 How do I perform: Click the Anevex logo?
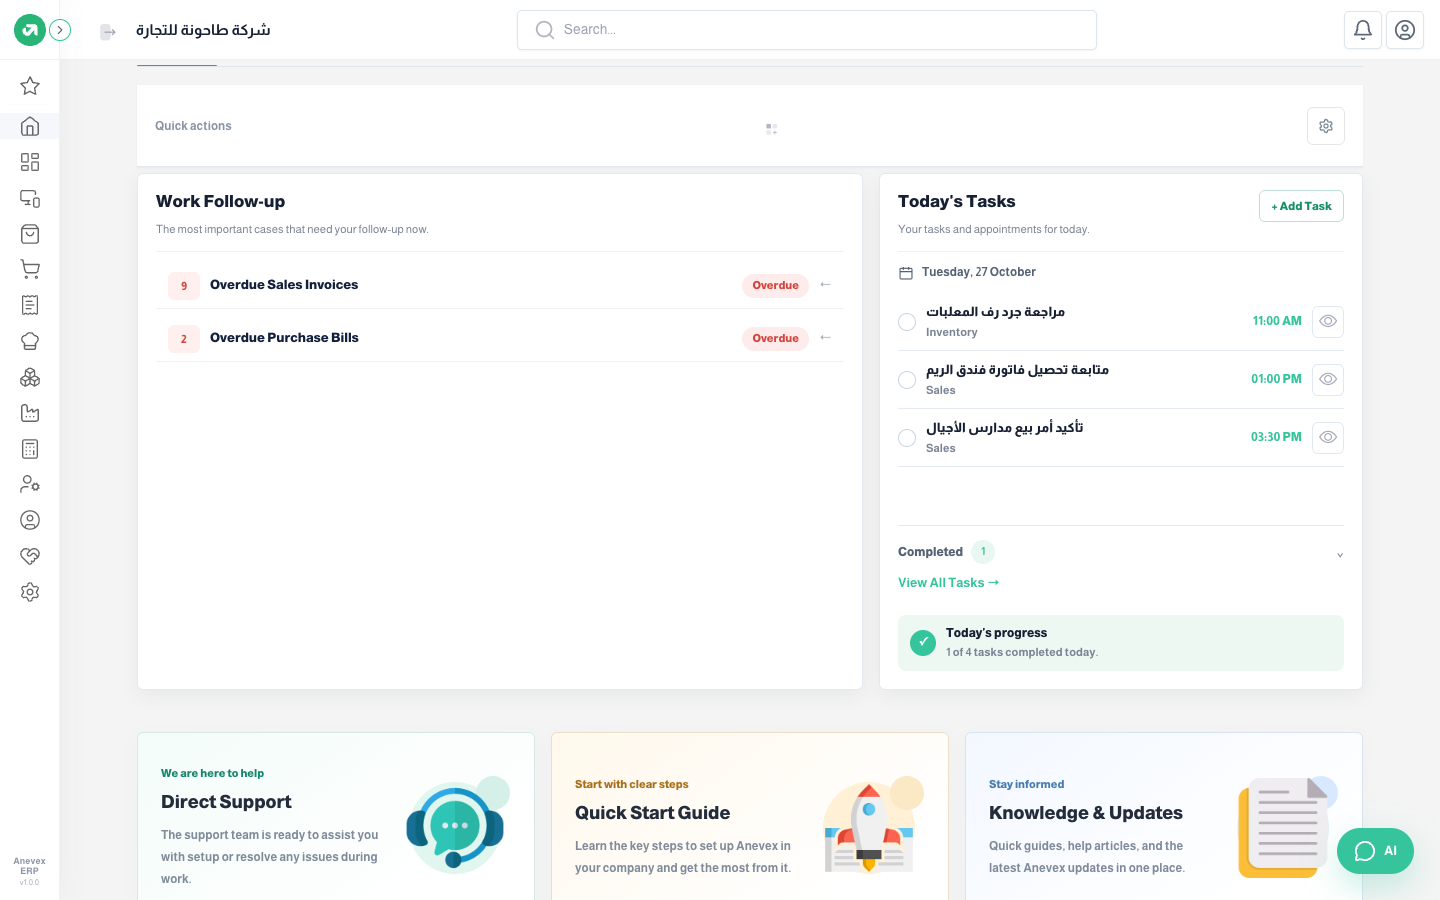point(29,30)
